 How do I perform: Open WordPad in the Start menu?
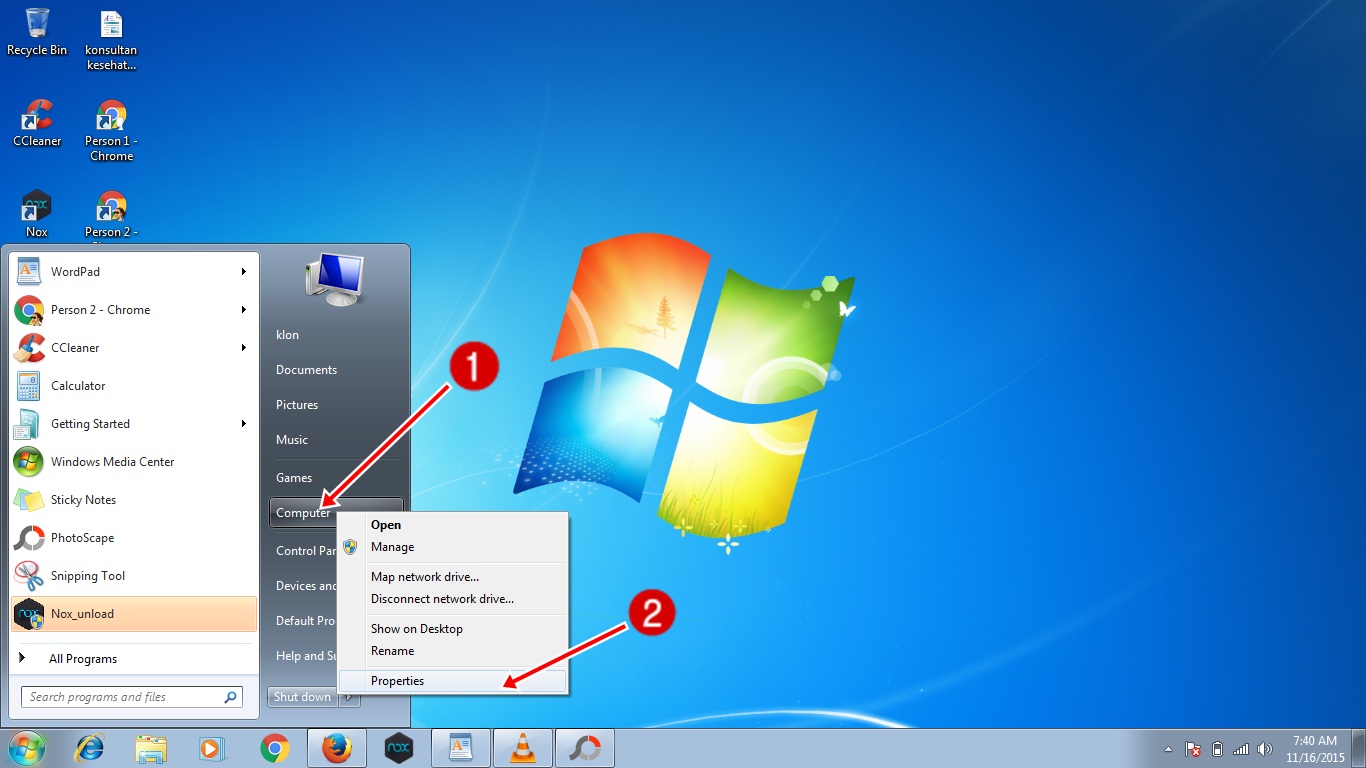[x=133, y=272]
